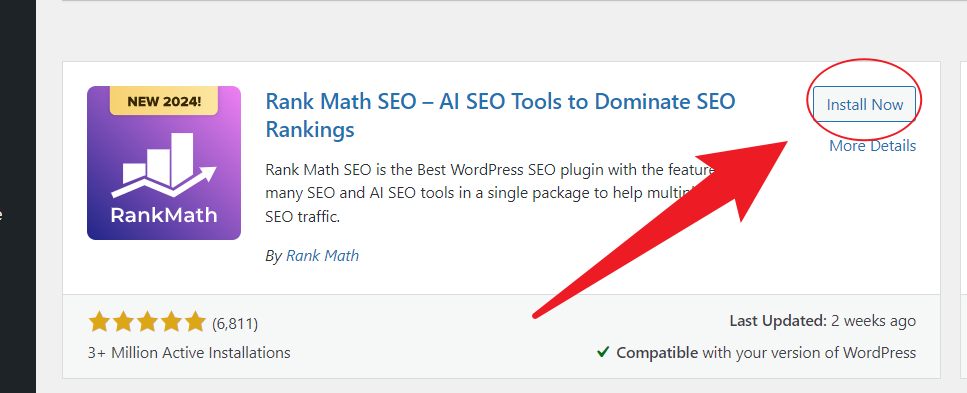Open the Rank Math author link

[322, 255]
